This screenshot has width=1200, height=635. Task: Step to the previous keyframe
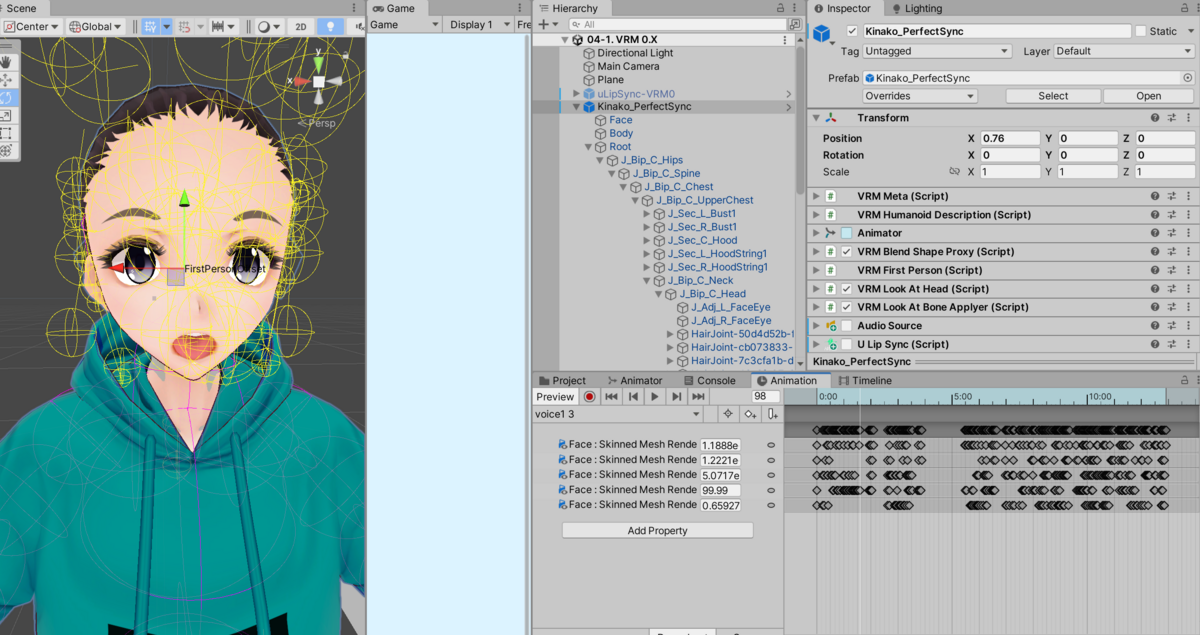coord(633,397)
